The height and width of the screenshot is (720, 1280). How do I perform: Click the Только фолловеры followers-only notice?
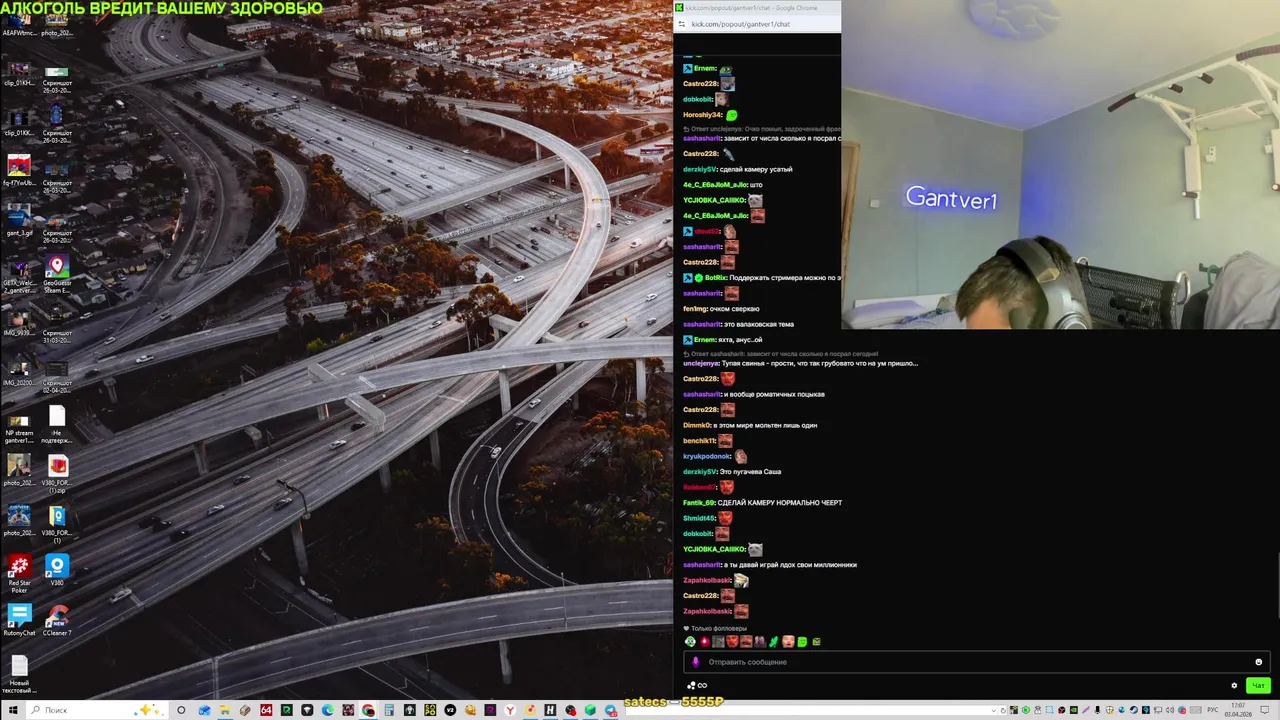714,628
